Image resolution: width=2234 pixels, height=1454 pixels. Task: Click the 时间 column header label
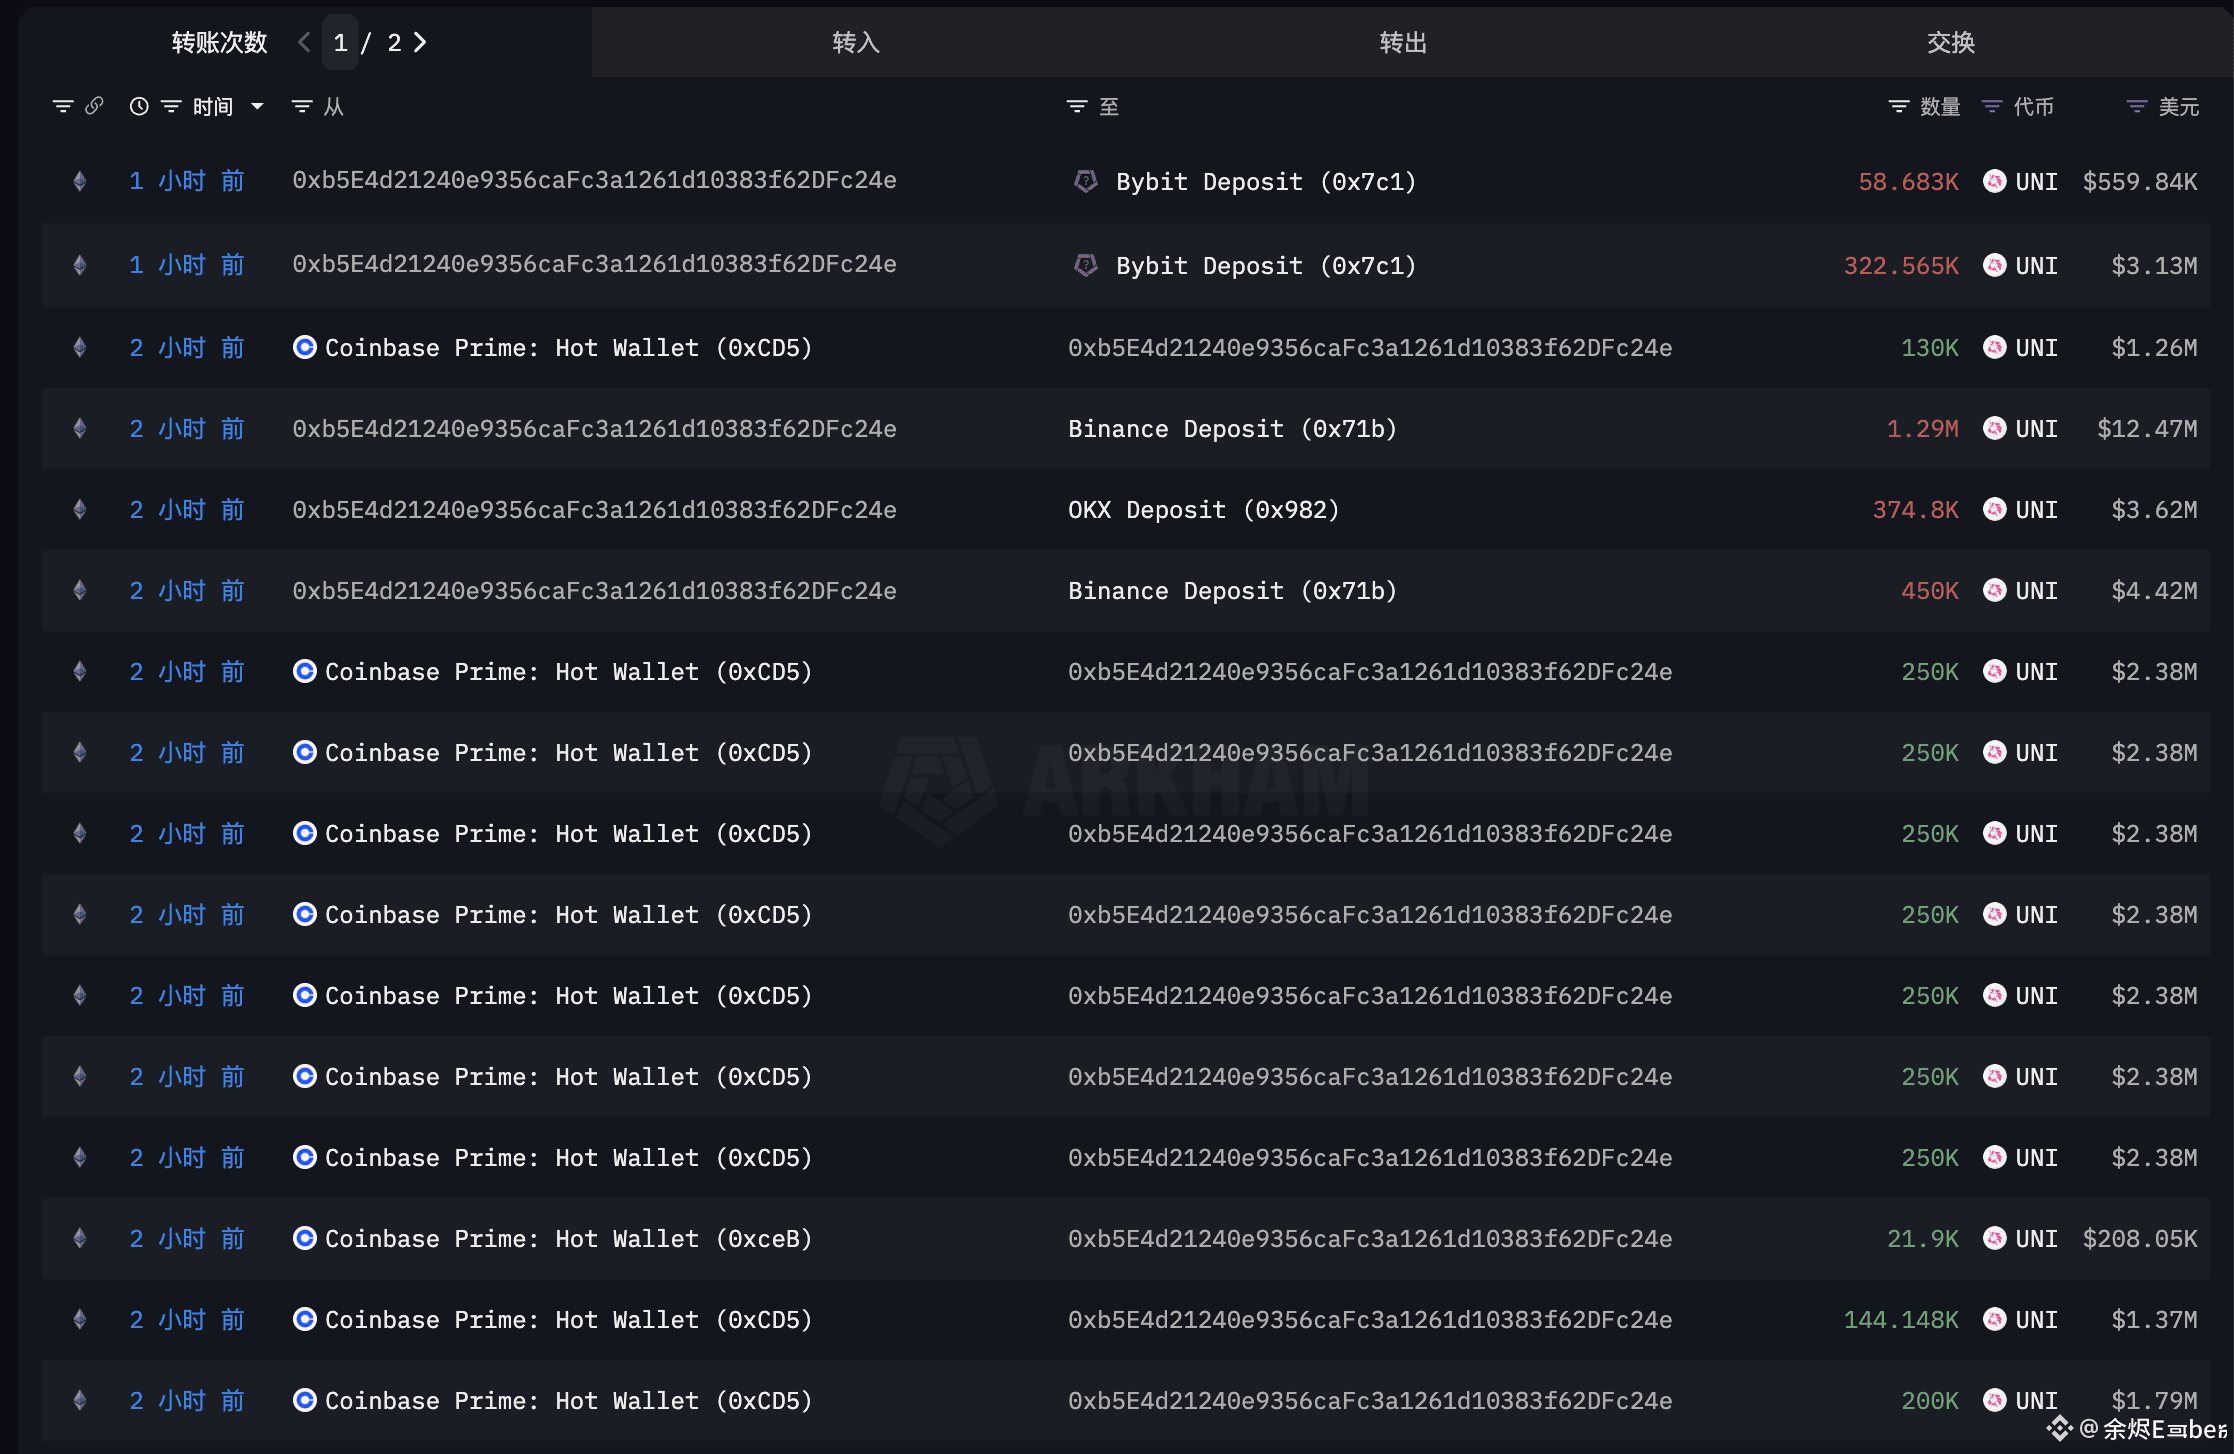click(213, 106)
